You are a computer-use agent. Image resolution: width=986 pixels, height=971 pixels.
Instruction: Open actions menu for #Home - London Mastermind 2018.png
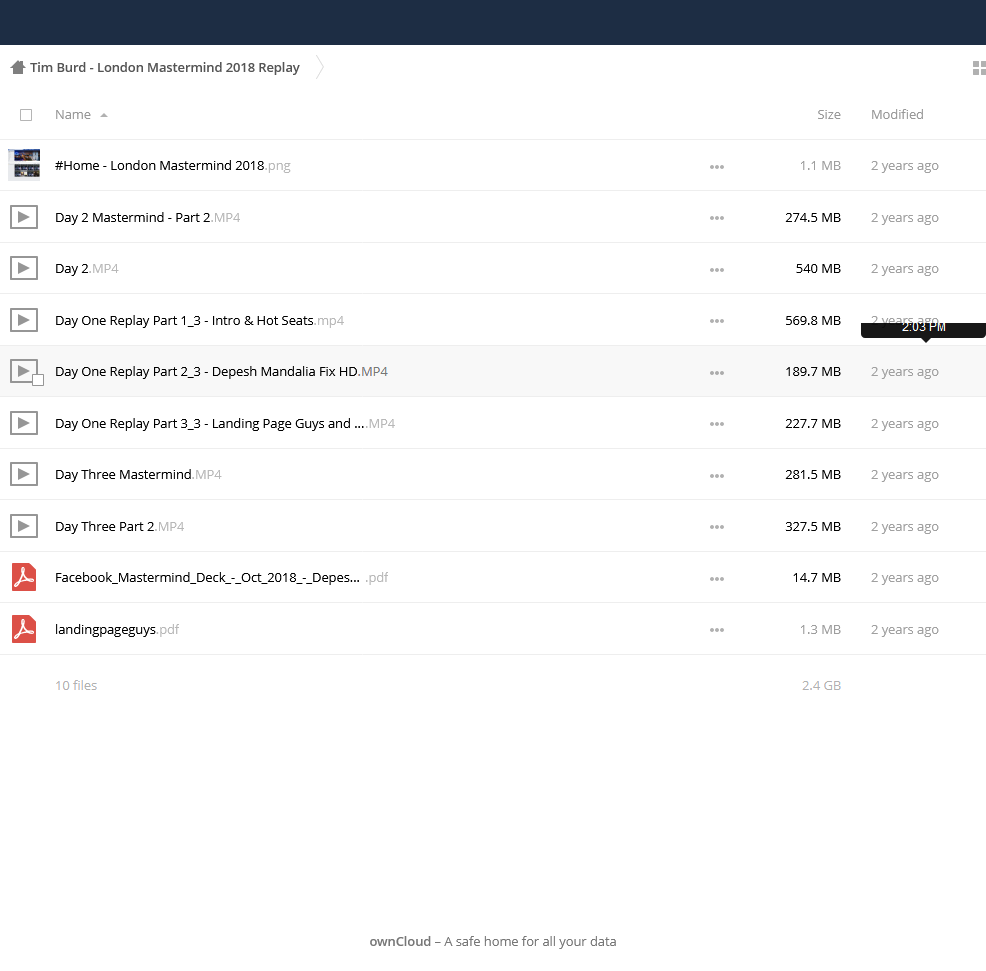(x=717, y=167)
